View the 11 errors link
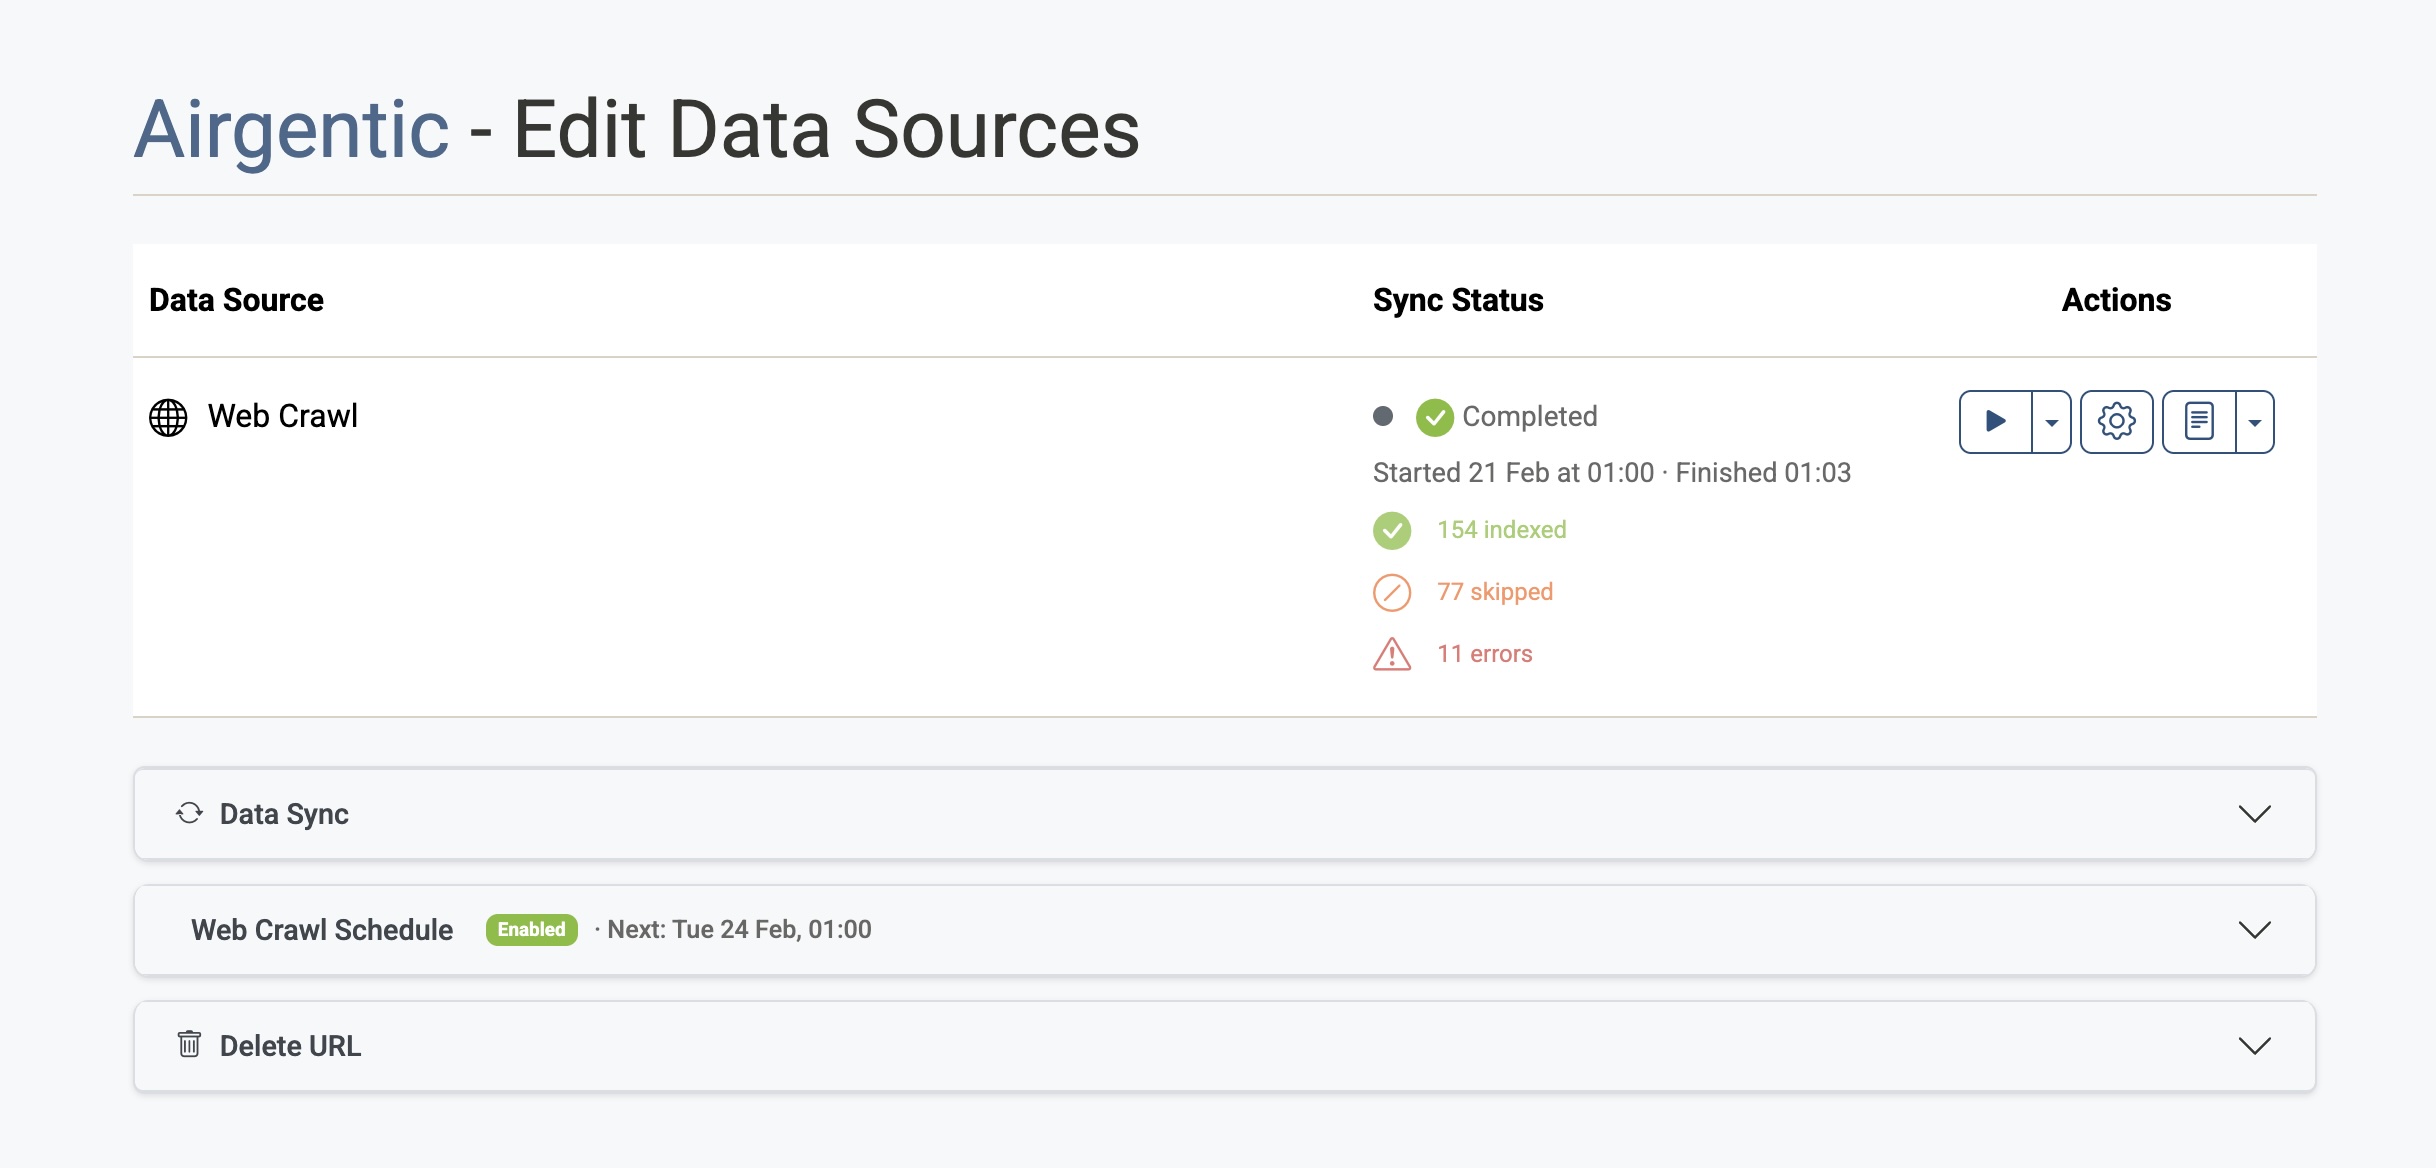The width and height of the screenshot is (2436, 1168). [x=1484, y=654]
